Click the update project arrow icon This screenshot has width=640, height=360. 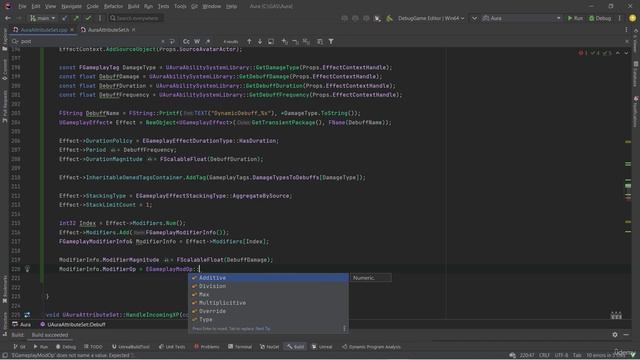(64, 18)
